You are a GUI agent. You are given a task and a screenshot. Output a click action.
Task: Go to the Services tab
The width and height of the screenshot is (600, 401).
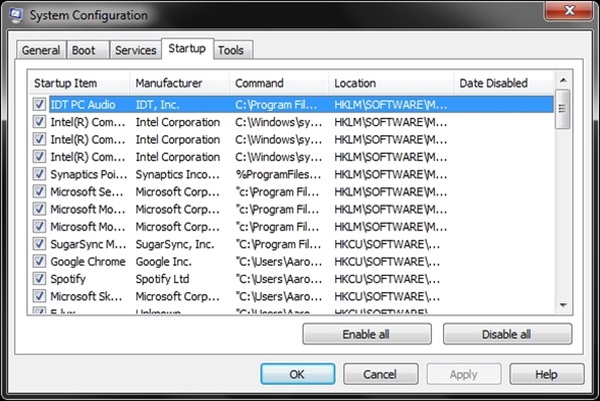pos(135,50)
